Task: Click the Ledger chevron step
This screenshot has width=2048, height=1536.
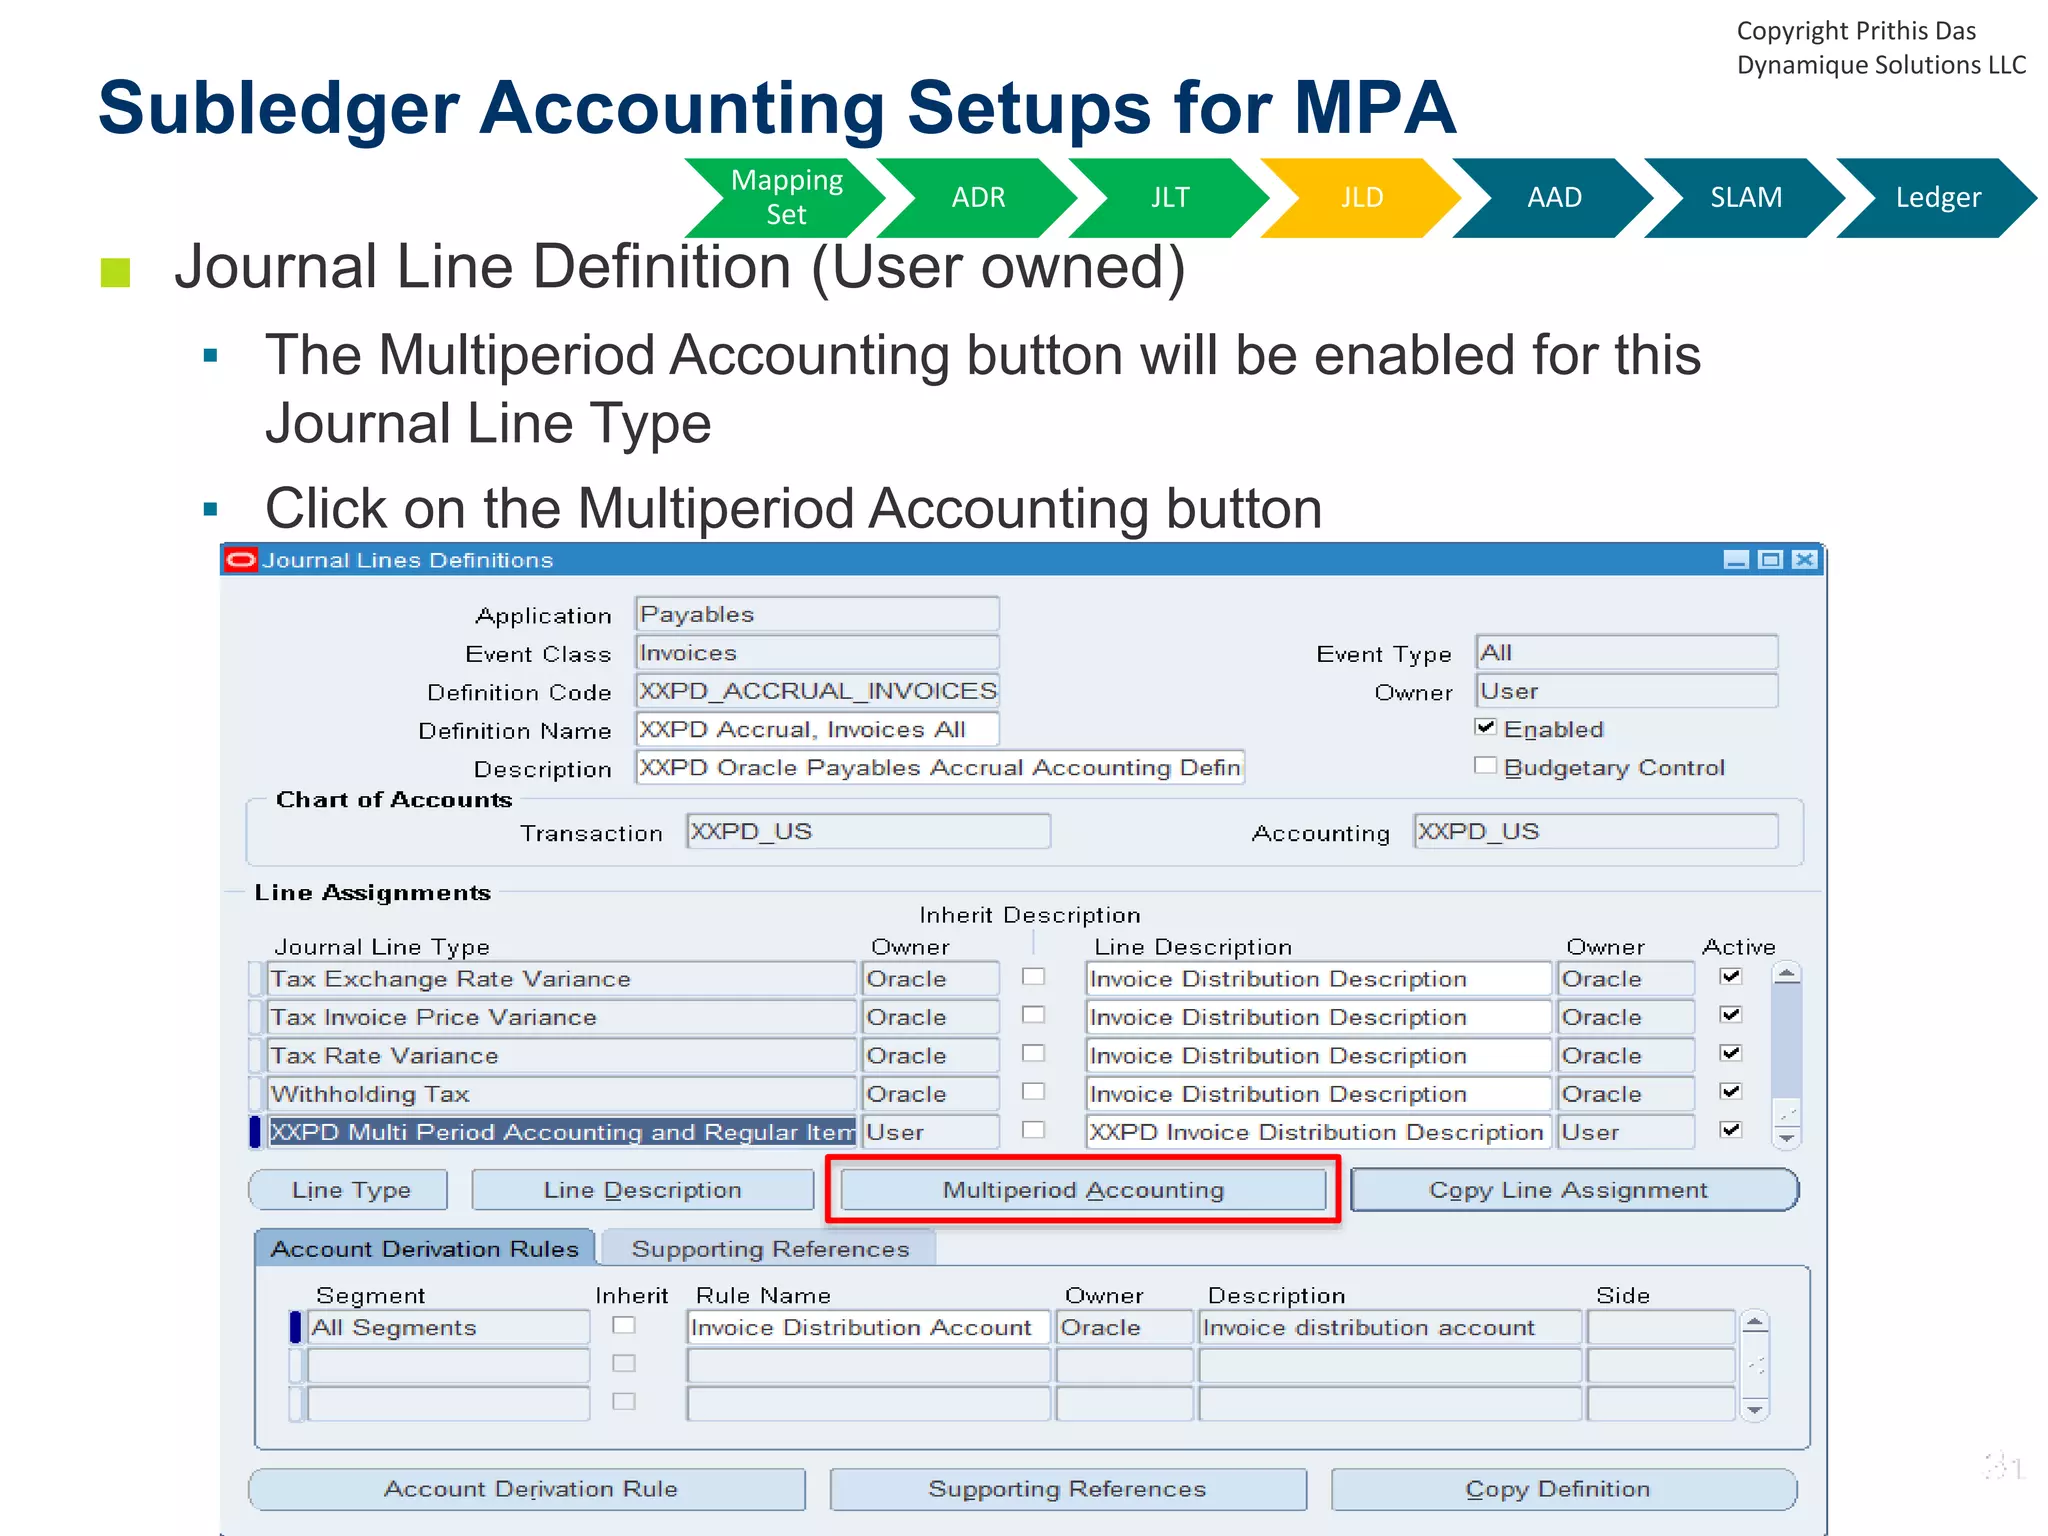Action: click(x=1938, y=197)
